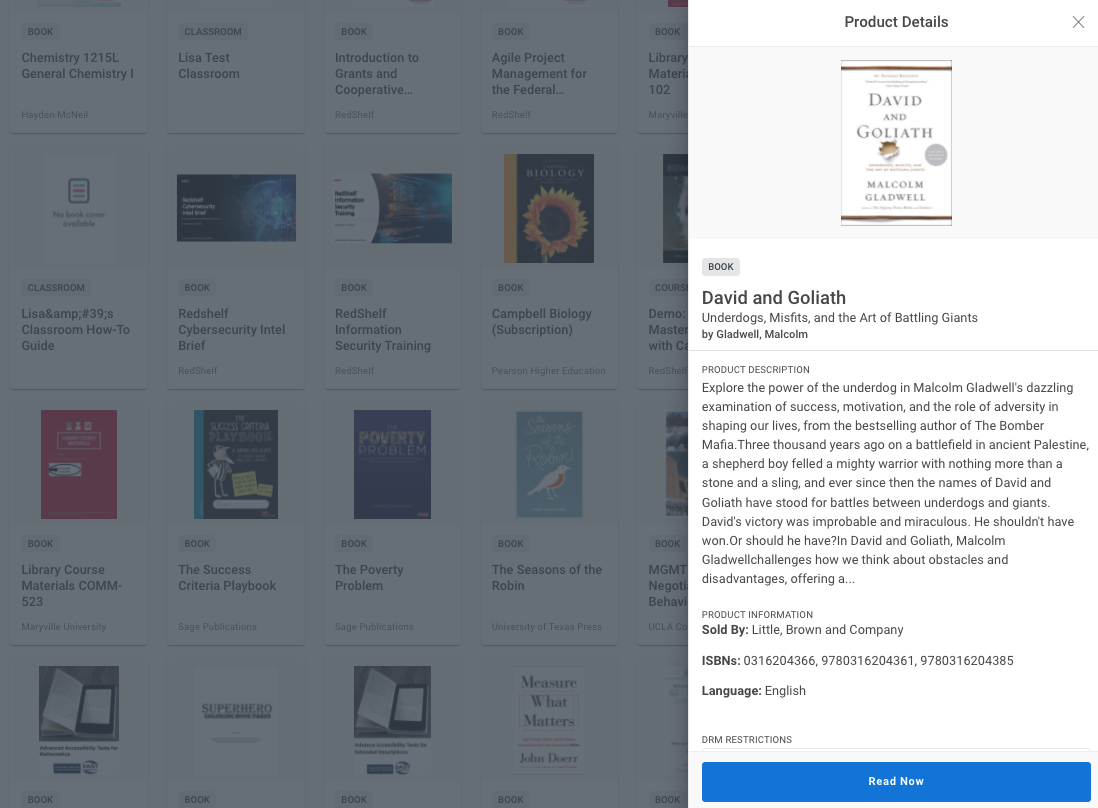Click the ISBNs line in product information

point(858,661)
